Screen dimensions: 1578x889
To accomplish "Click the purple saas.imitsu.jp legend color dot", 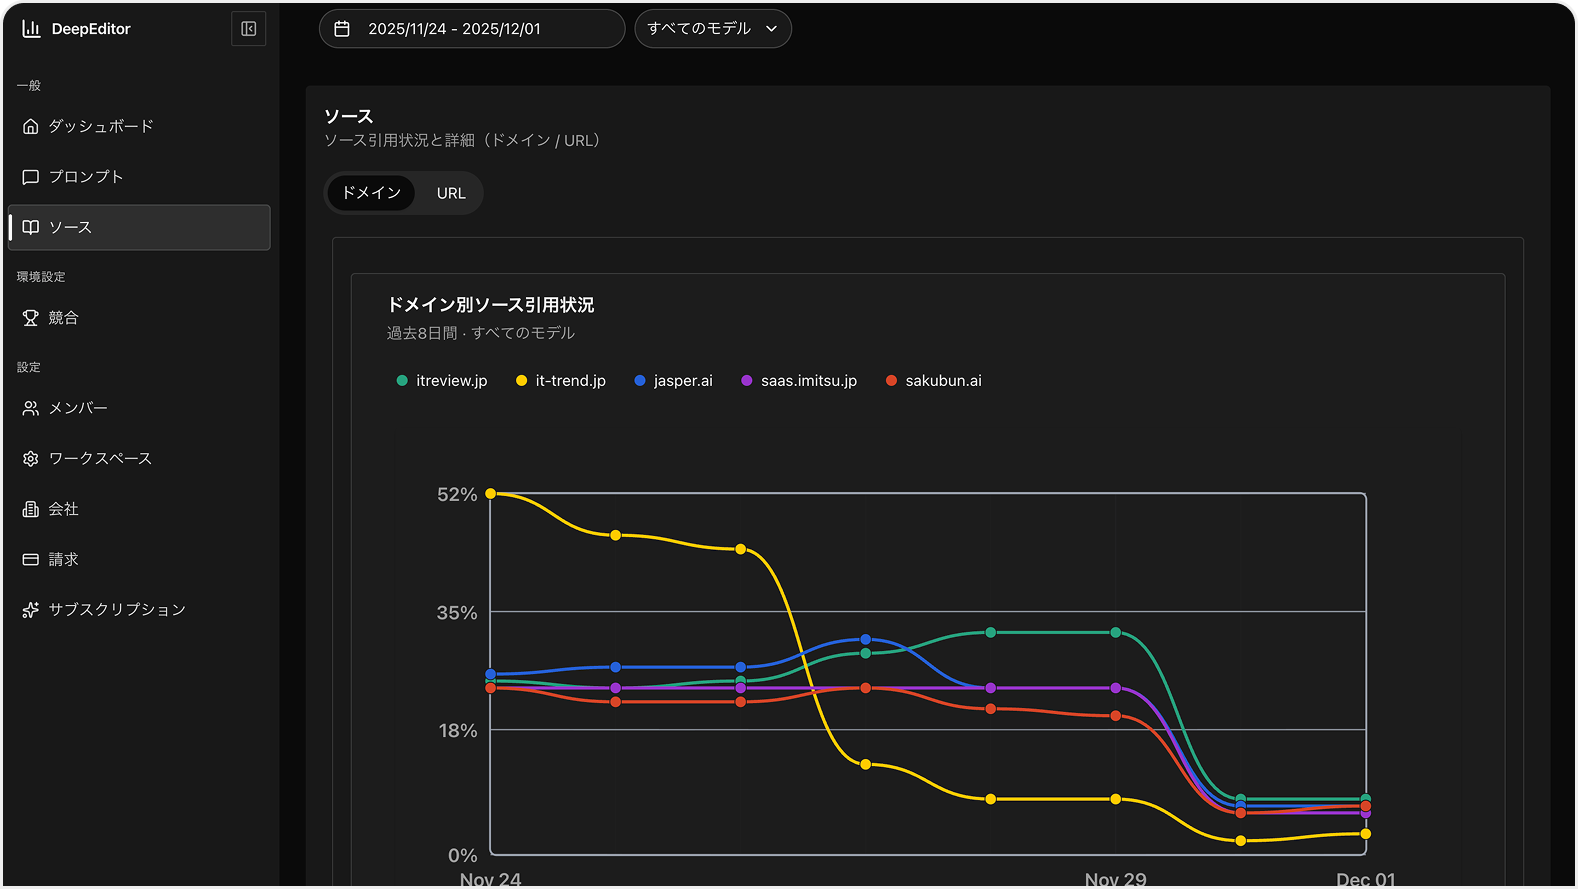I will click(x=747, y=381).
